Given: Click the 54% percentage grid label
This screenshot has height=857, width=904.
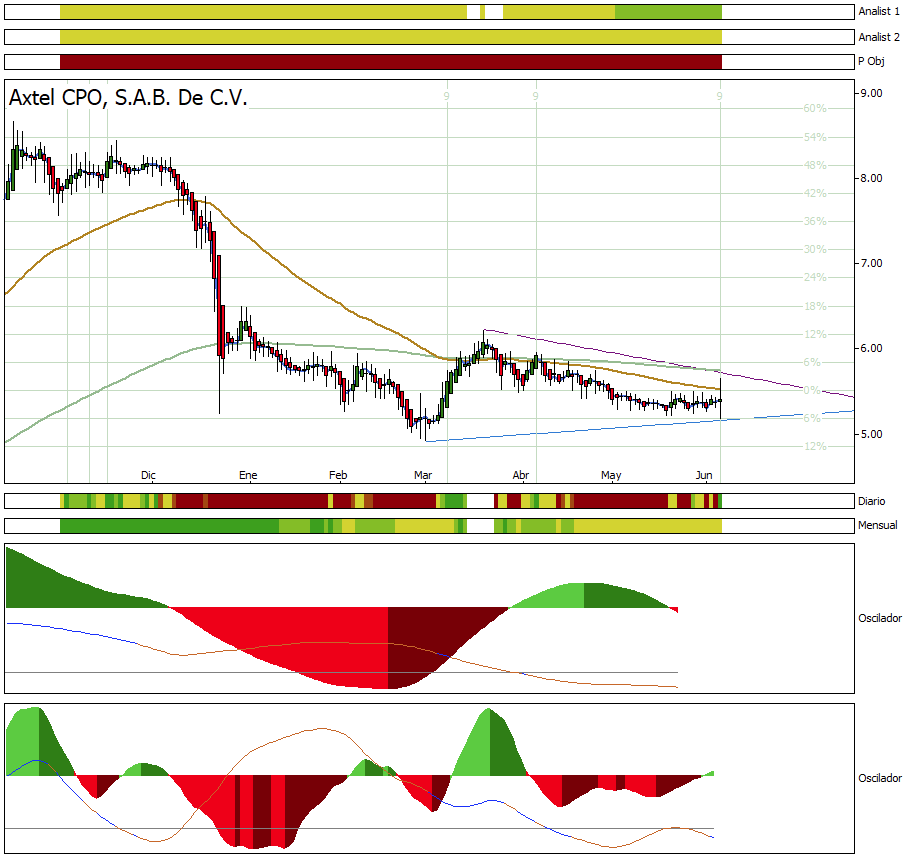Looking at the screenshot, I should pyautogui.click(x=815, y=137).
